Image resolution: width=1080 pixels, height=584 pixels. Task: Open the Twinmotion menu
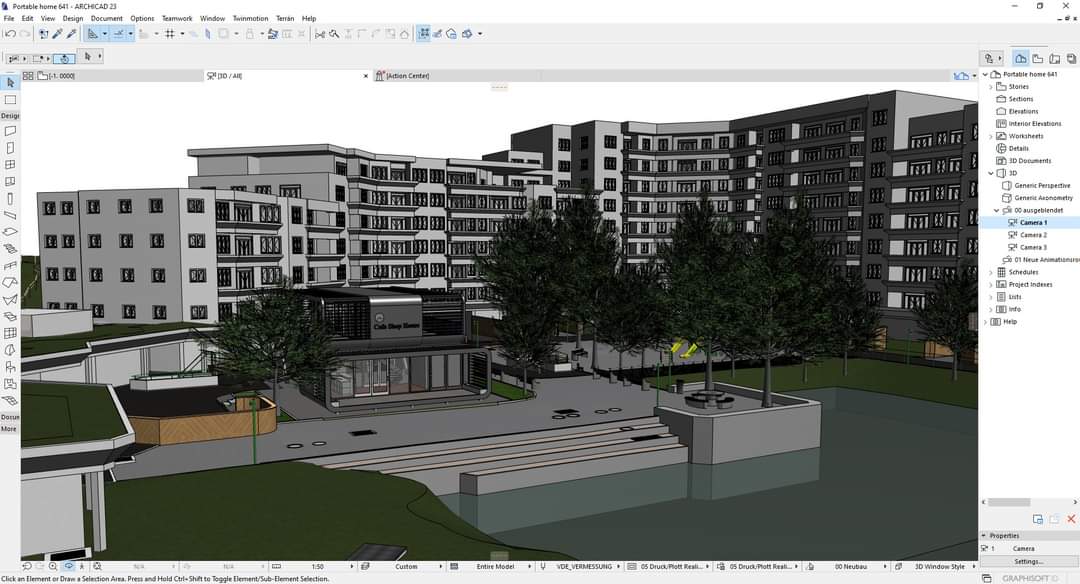pyautogui.click(x=249, y=18)
